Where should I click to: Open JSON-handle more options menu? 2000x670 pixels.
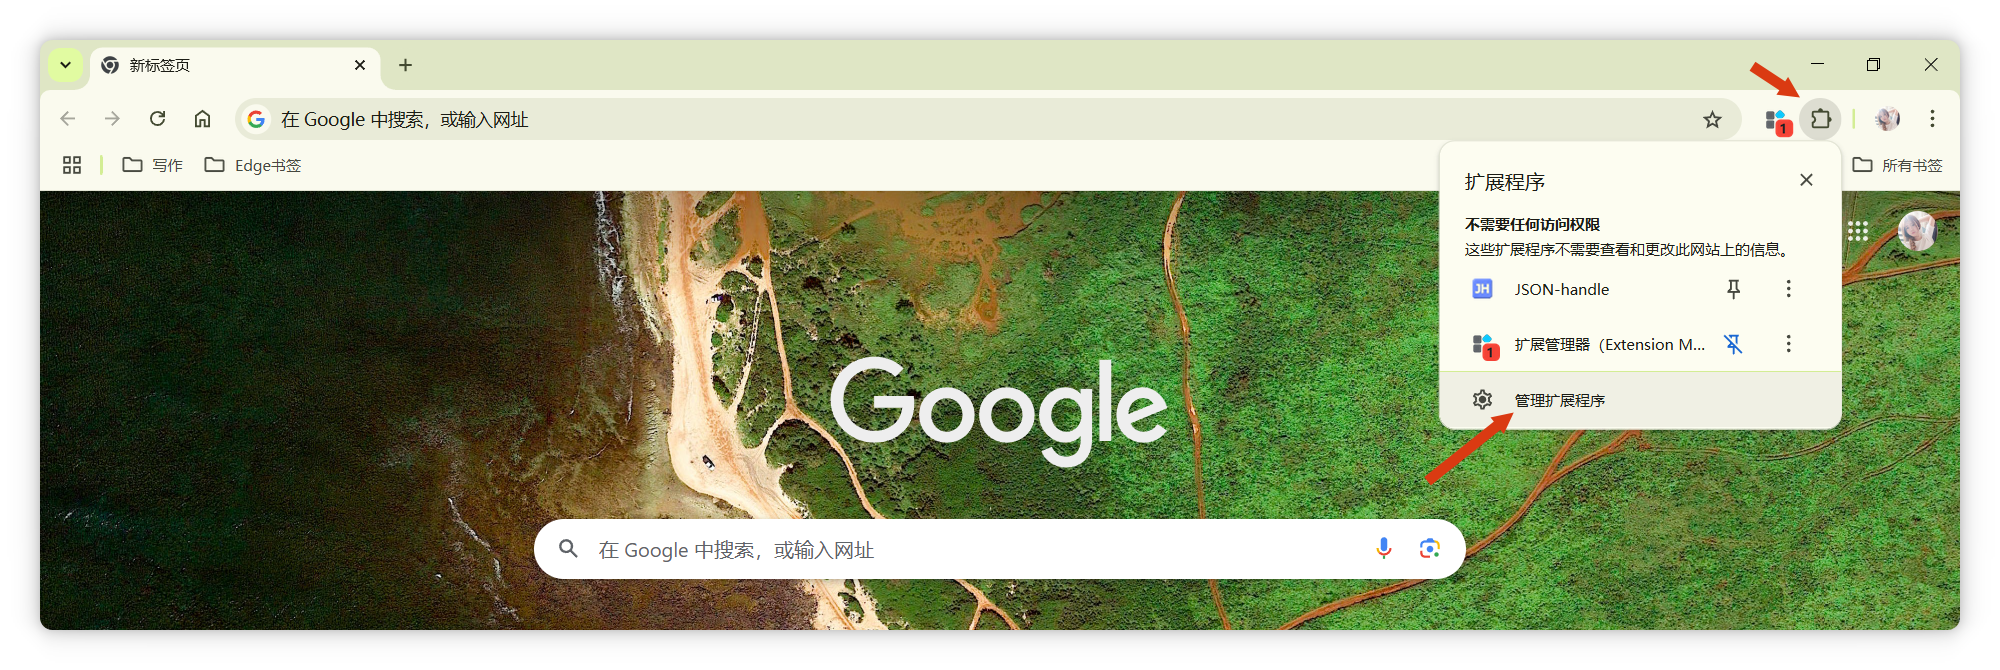(1788, 289)
